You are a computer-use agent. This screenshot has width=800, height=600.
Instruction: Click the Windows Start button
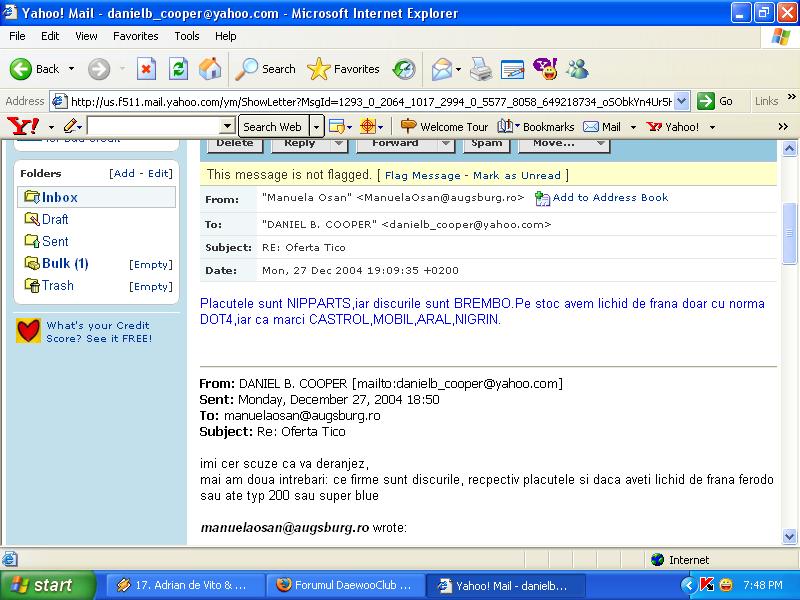click(47, 585)
